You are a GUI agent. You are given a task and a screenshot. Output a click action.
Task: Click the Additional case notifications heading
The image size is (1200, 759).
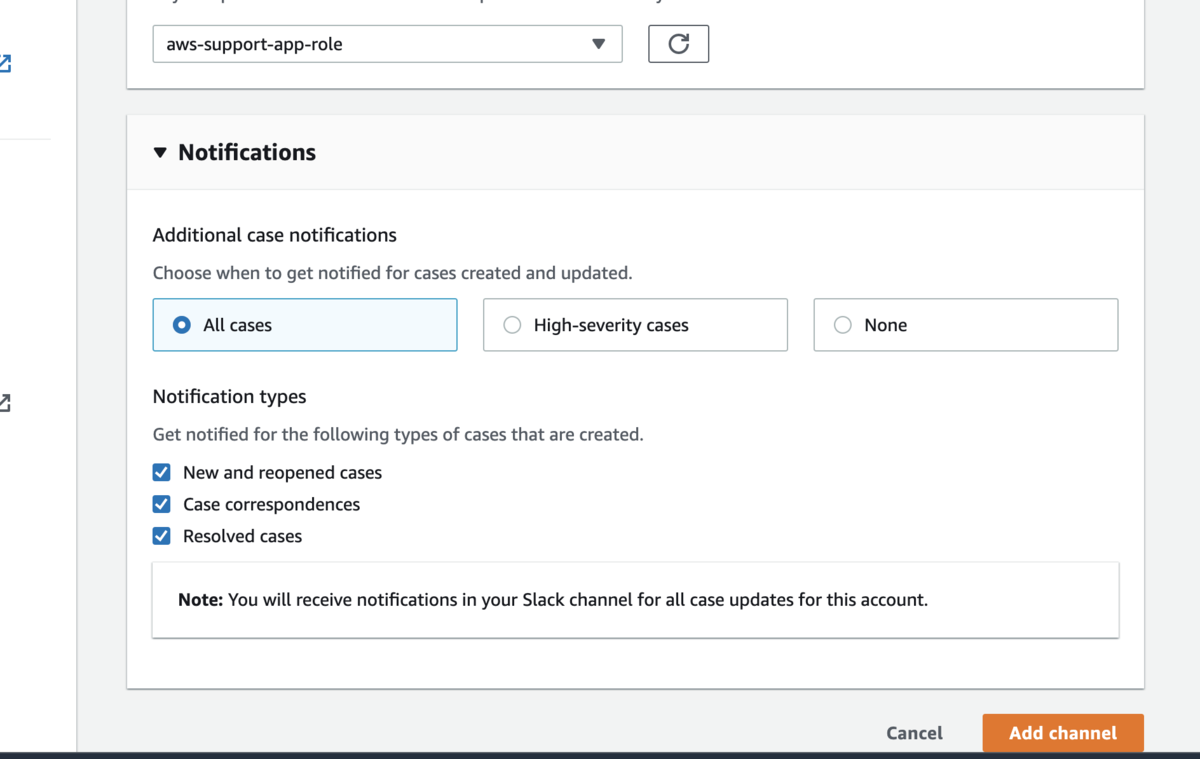point(274,235)
